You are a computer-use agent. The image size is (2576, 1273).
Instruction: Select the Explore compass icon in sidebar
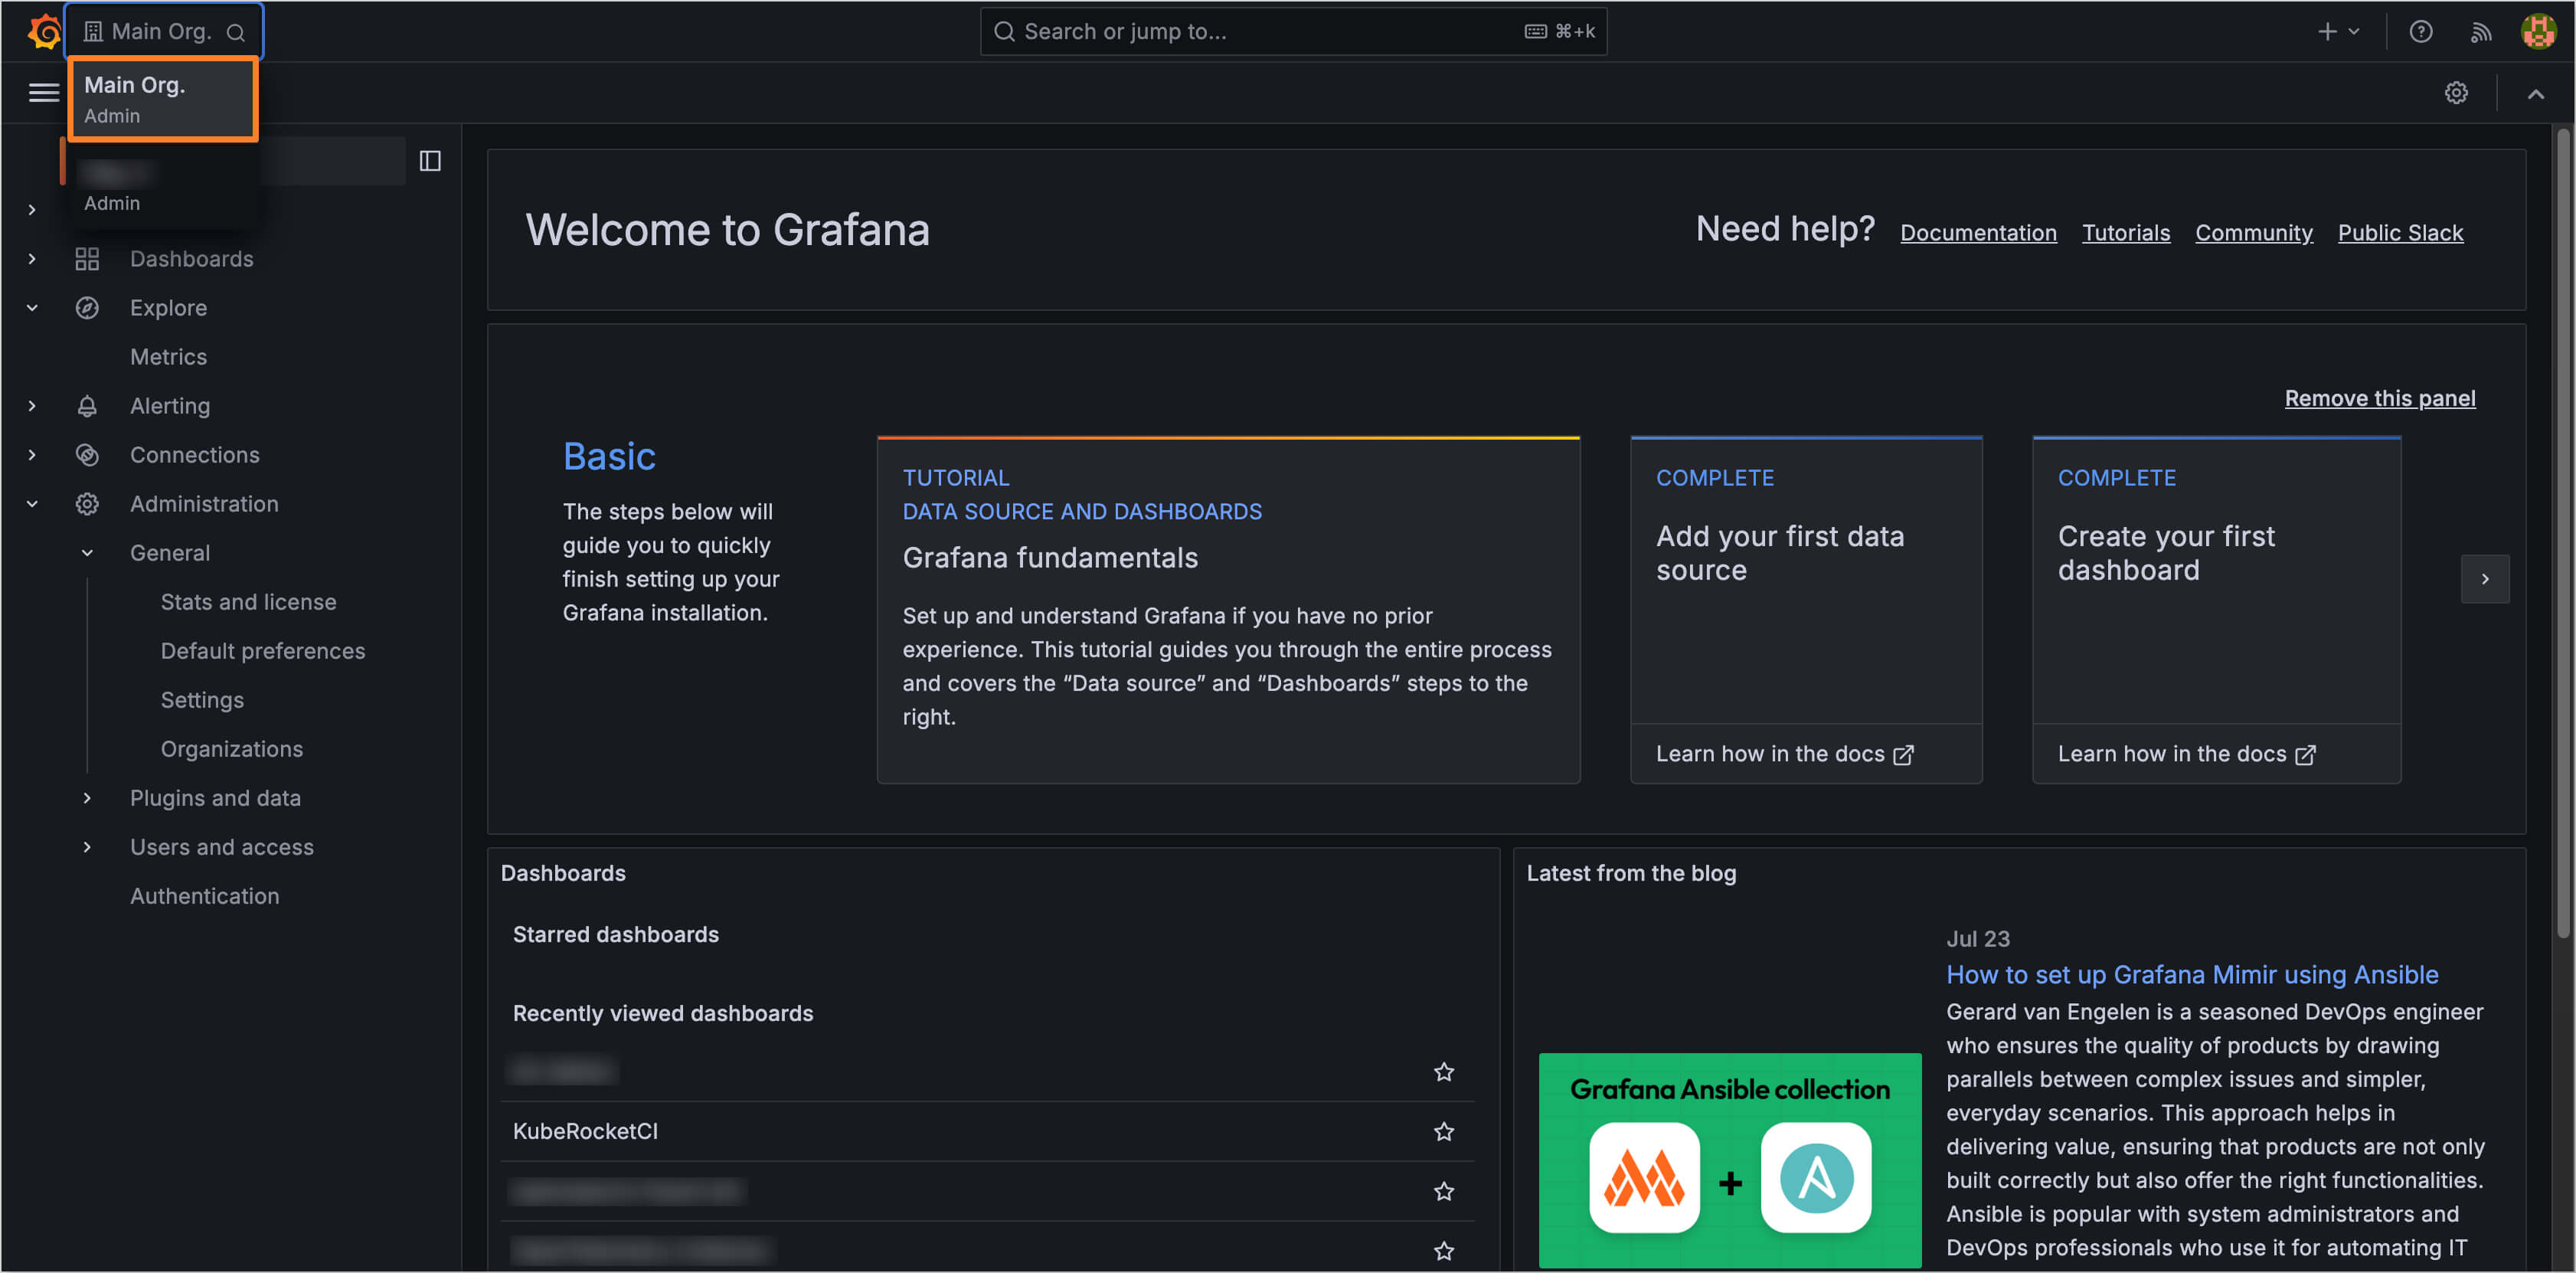coord(87,307)
